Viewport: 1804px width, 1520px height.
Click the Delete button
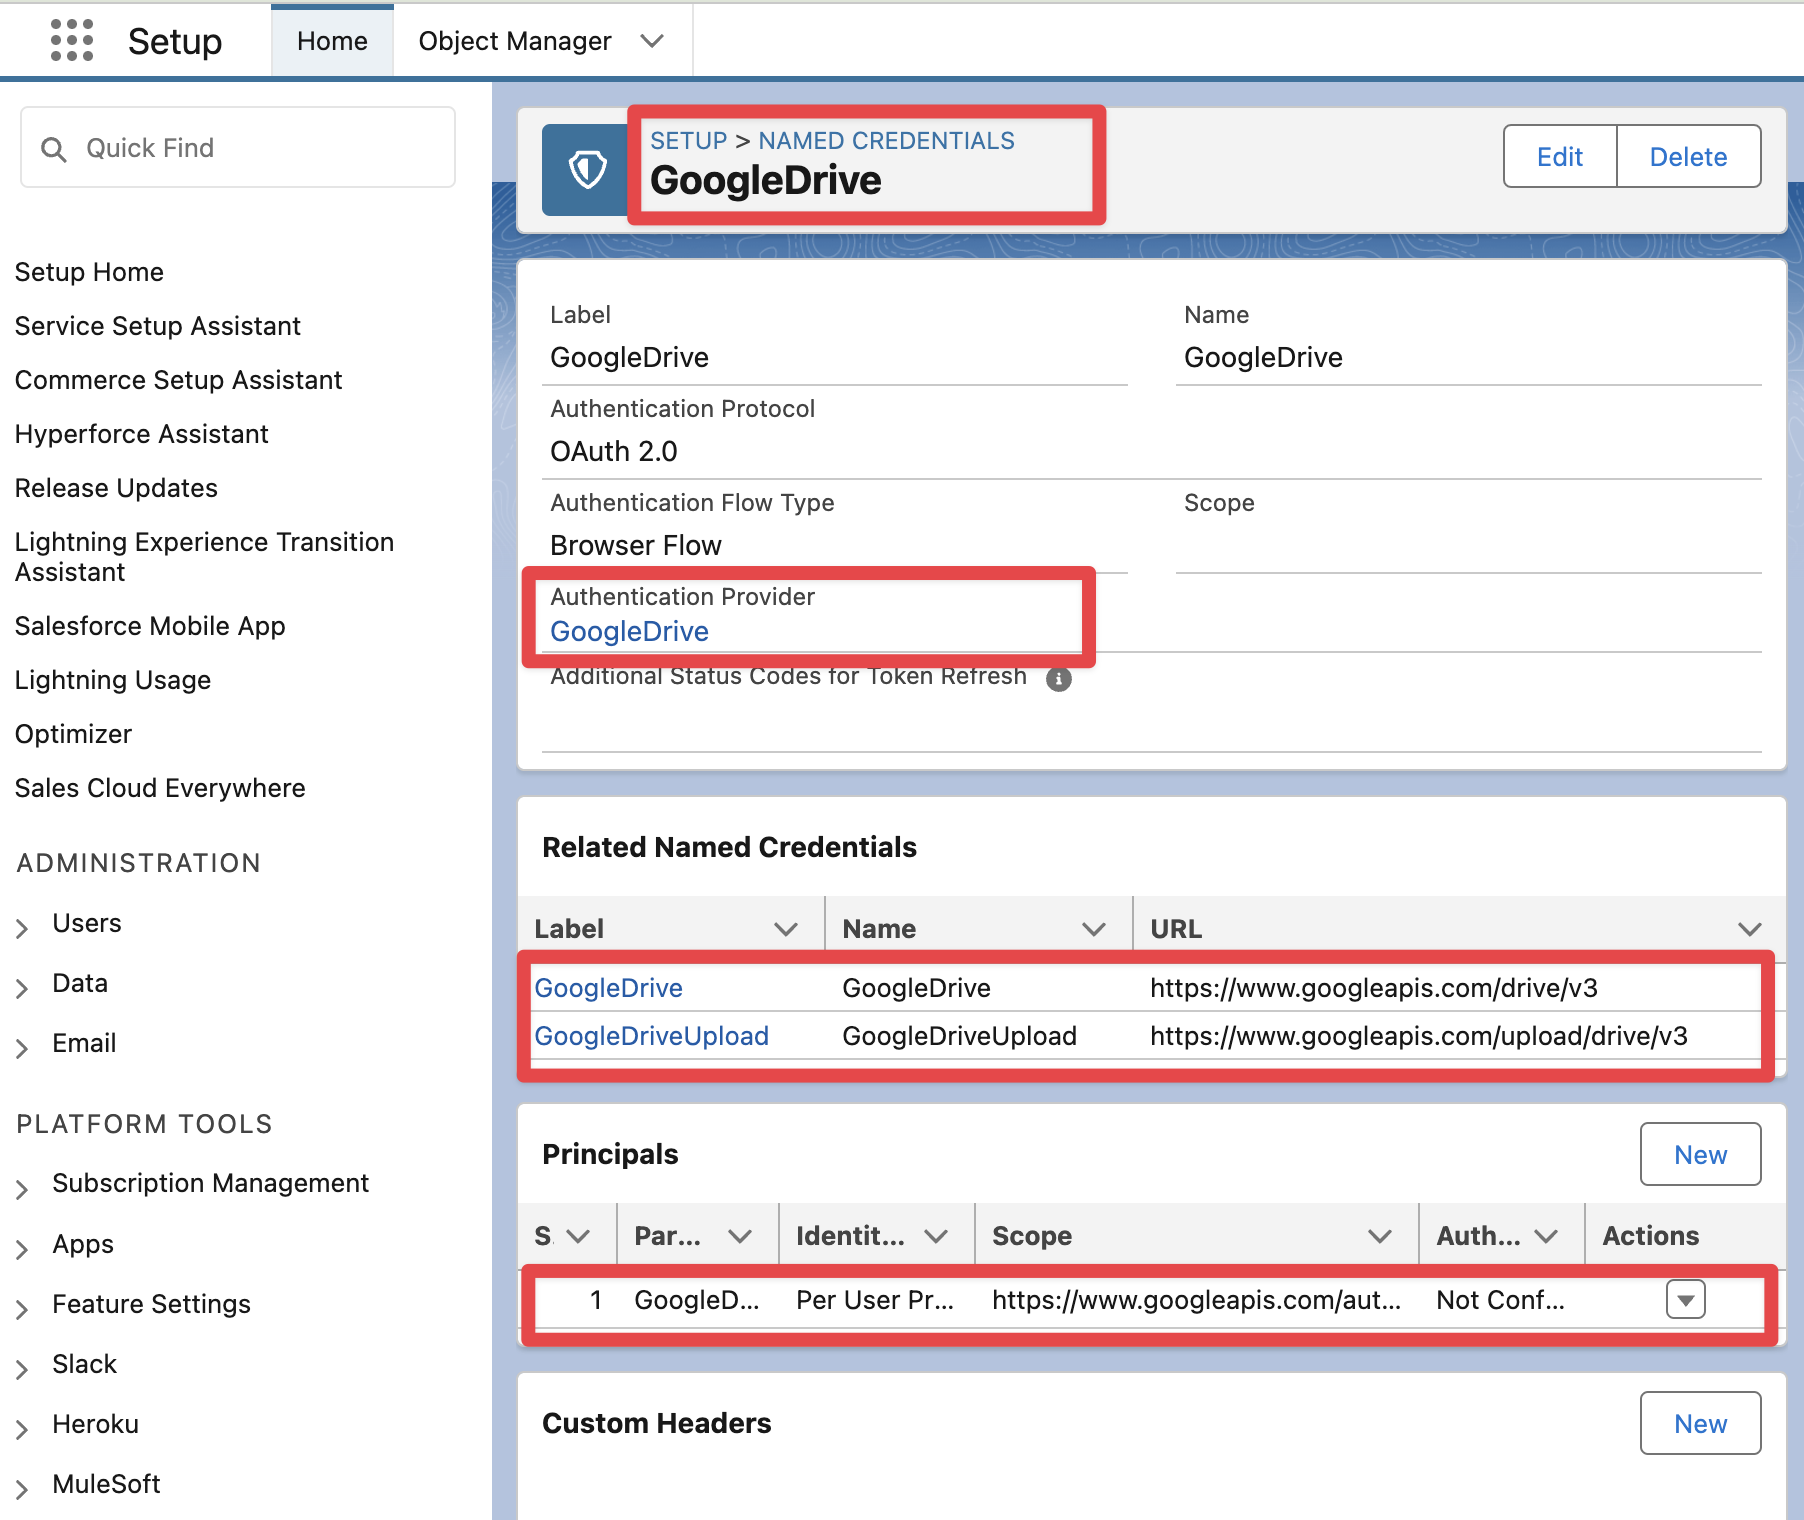[1688, 156]
